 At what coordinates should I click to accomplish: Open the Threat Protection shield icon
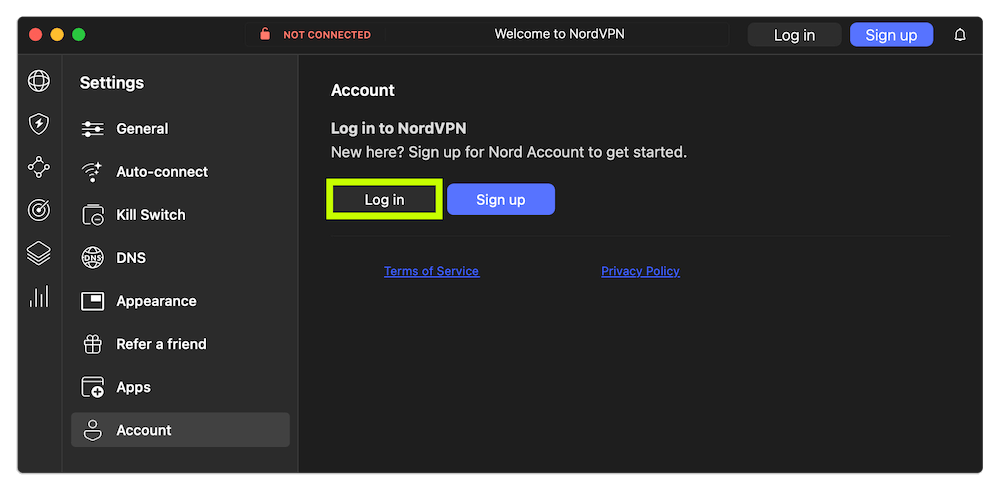coord(39,124)
